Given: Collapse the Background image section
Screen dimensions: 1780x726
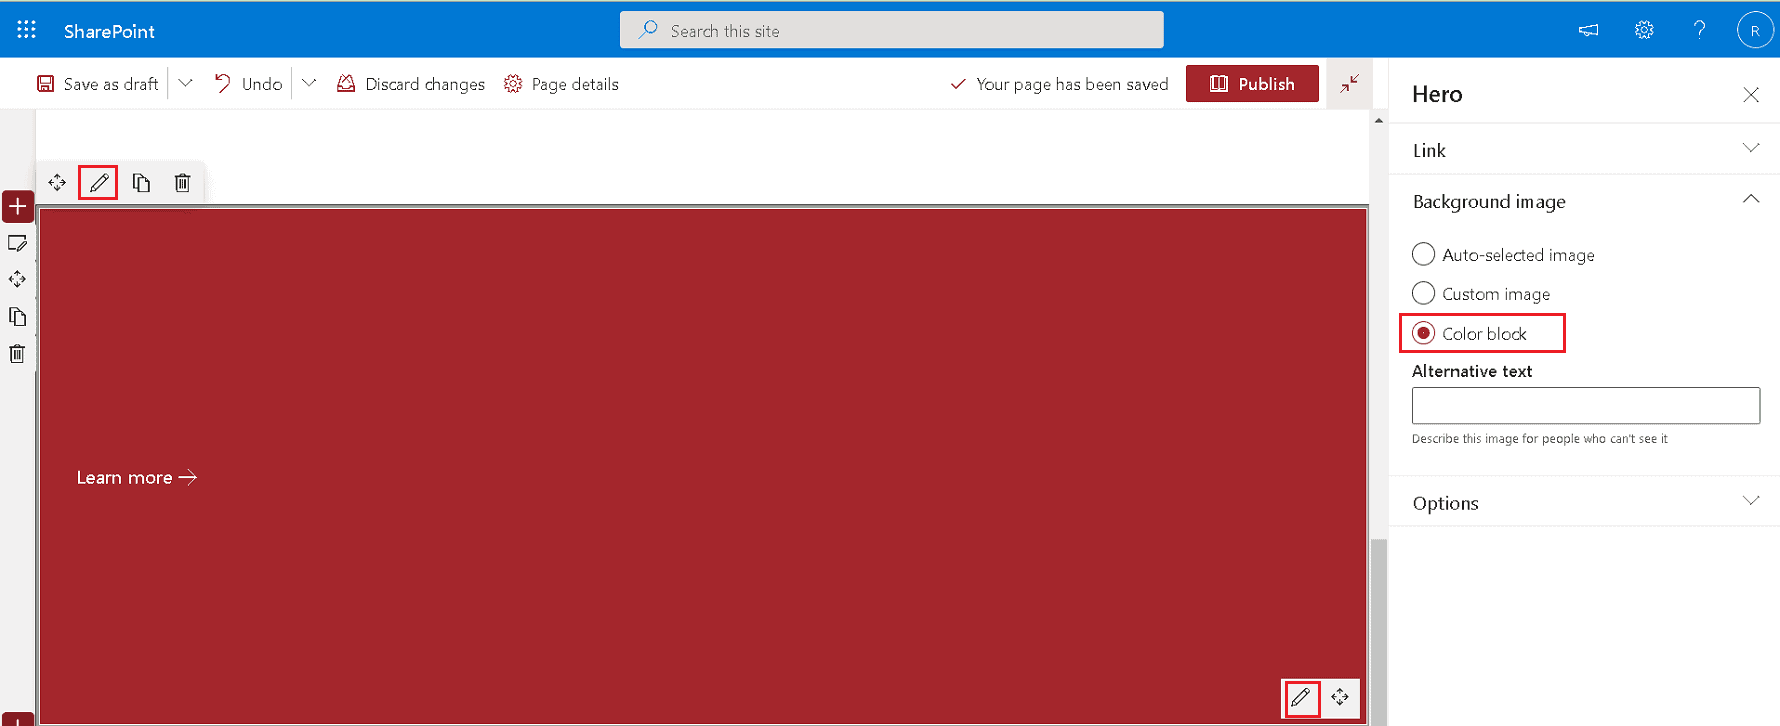Looking at the screenshot, I should 1750,199.
